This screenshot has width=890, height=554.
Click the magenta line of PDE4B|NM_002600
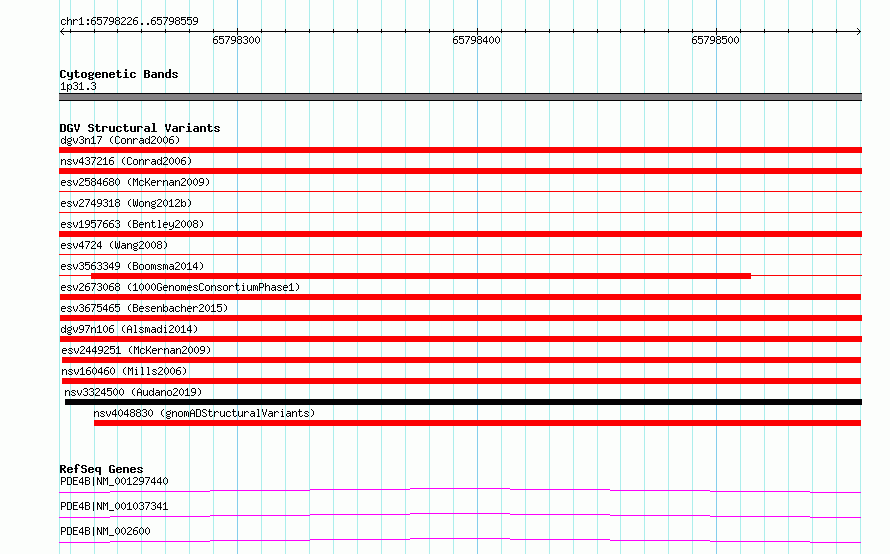460,540
